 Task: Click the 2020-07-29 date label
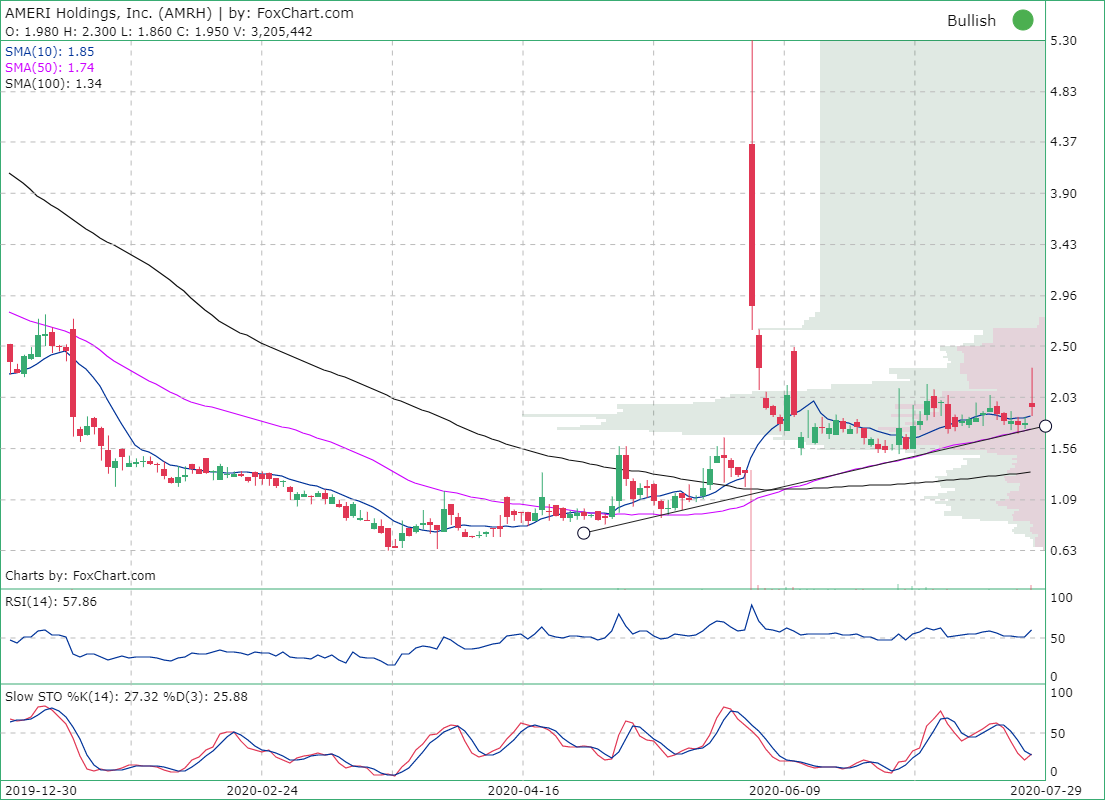1046,790
